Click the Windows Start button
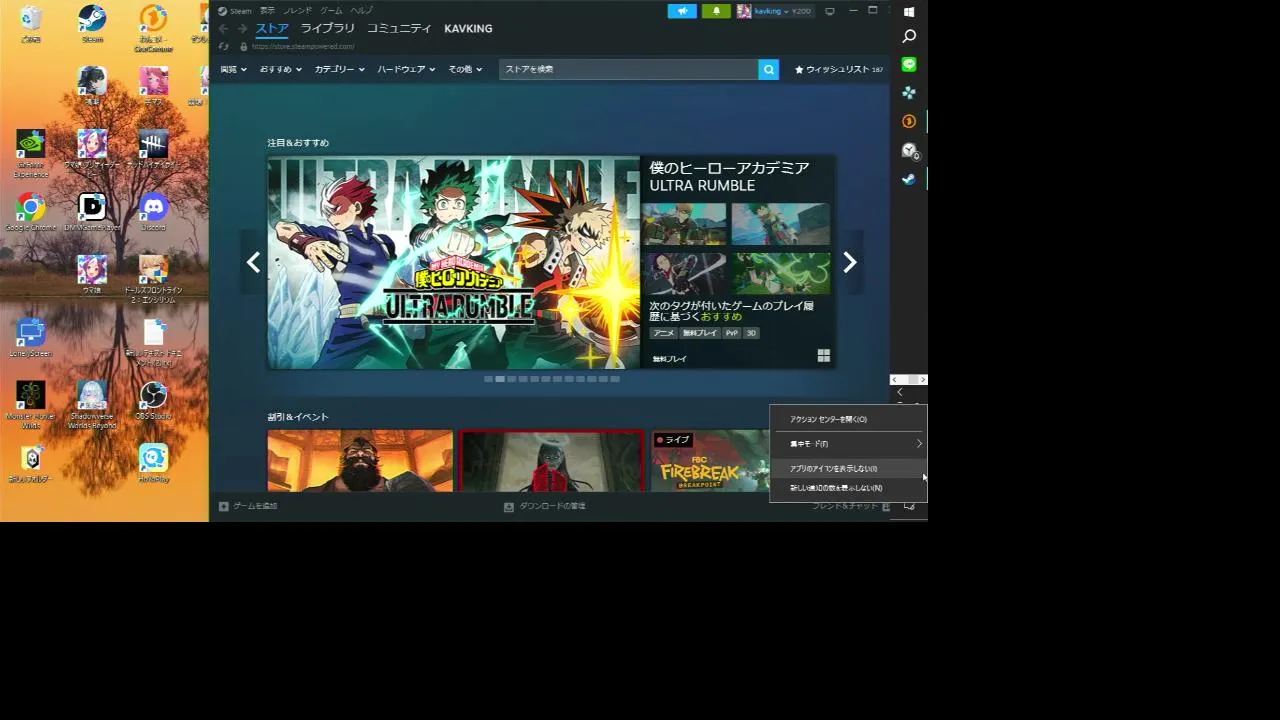 point(909,12)
